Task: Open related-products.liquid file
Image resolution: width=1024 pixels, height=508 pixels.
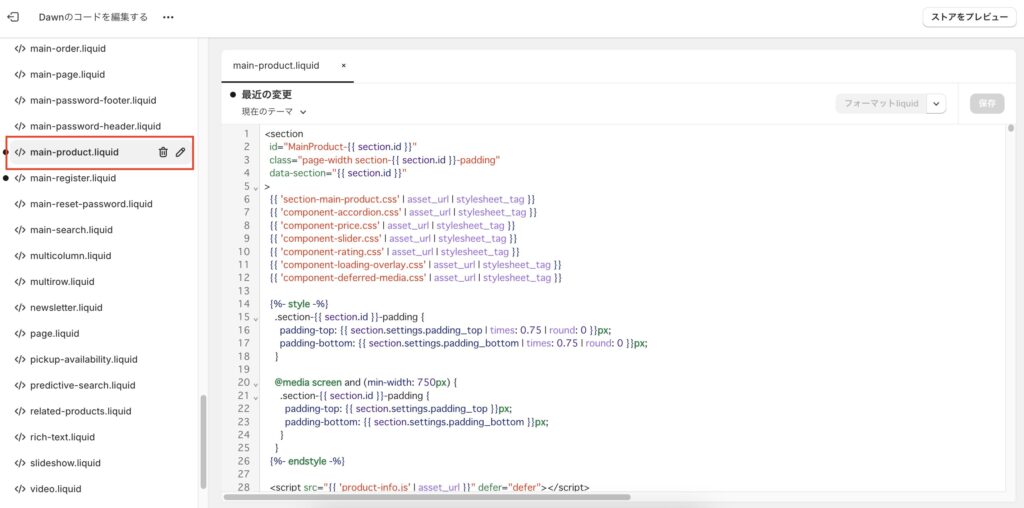Action: coord(80,411)
